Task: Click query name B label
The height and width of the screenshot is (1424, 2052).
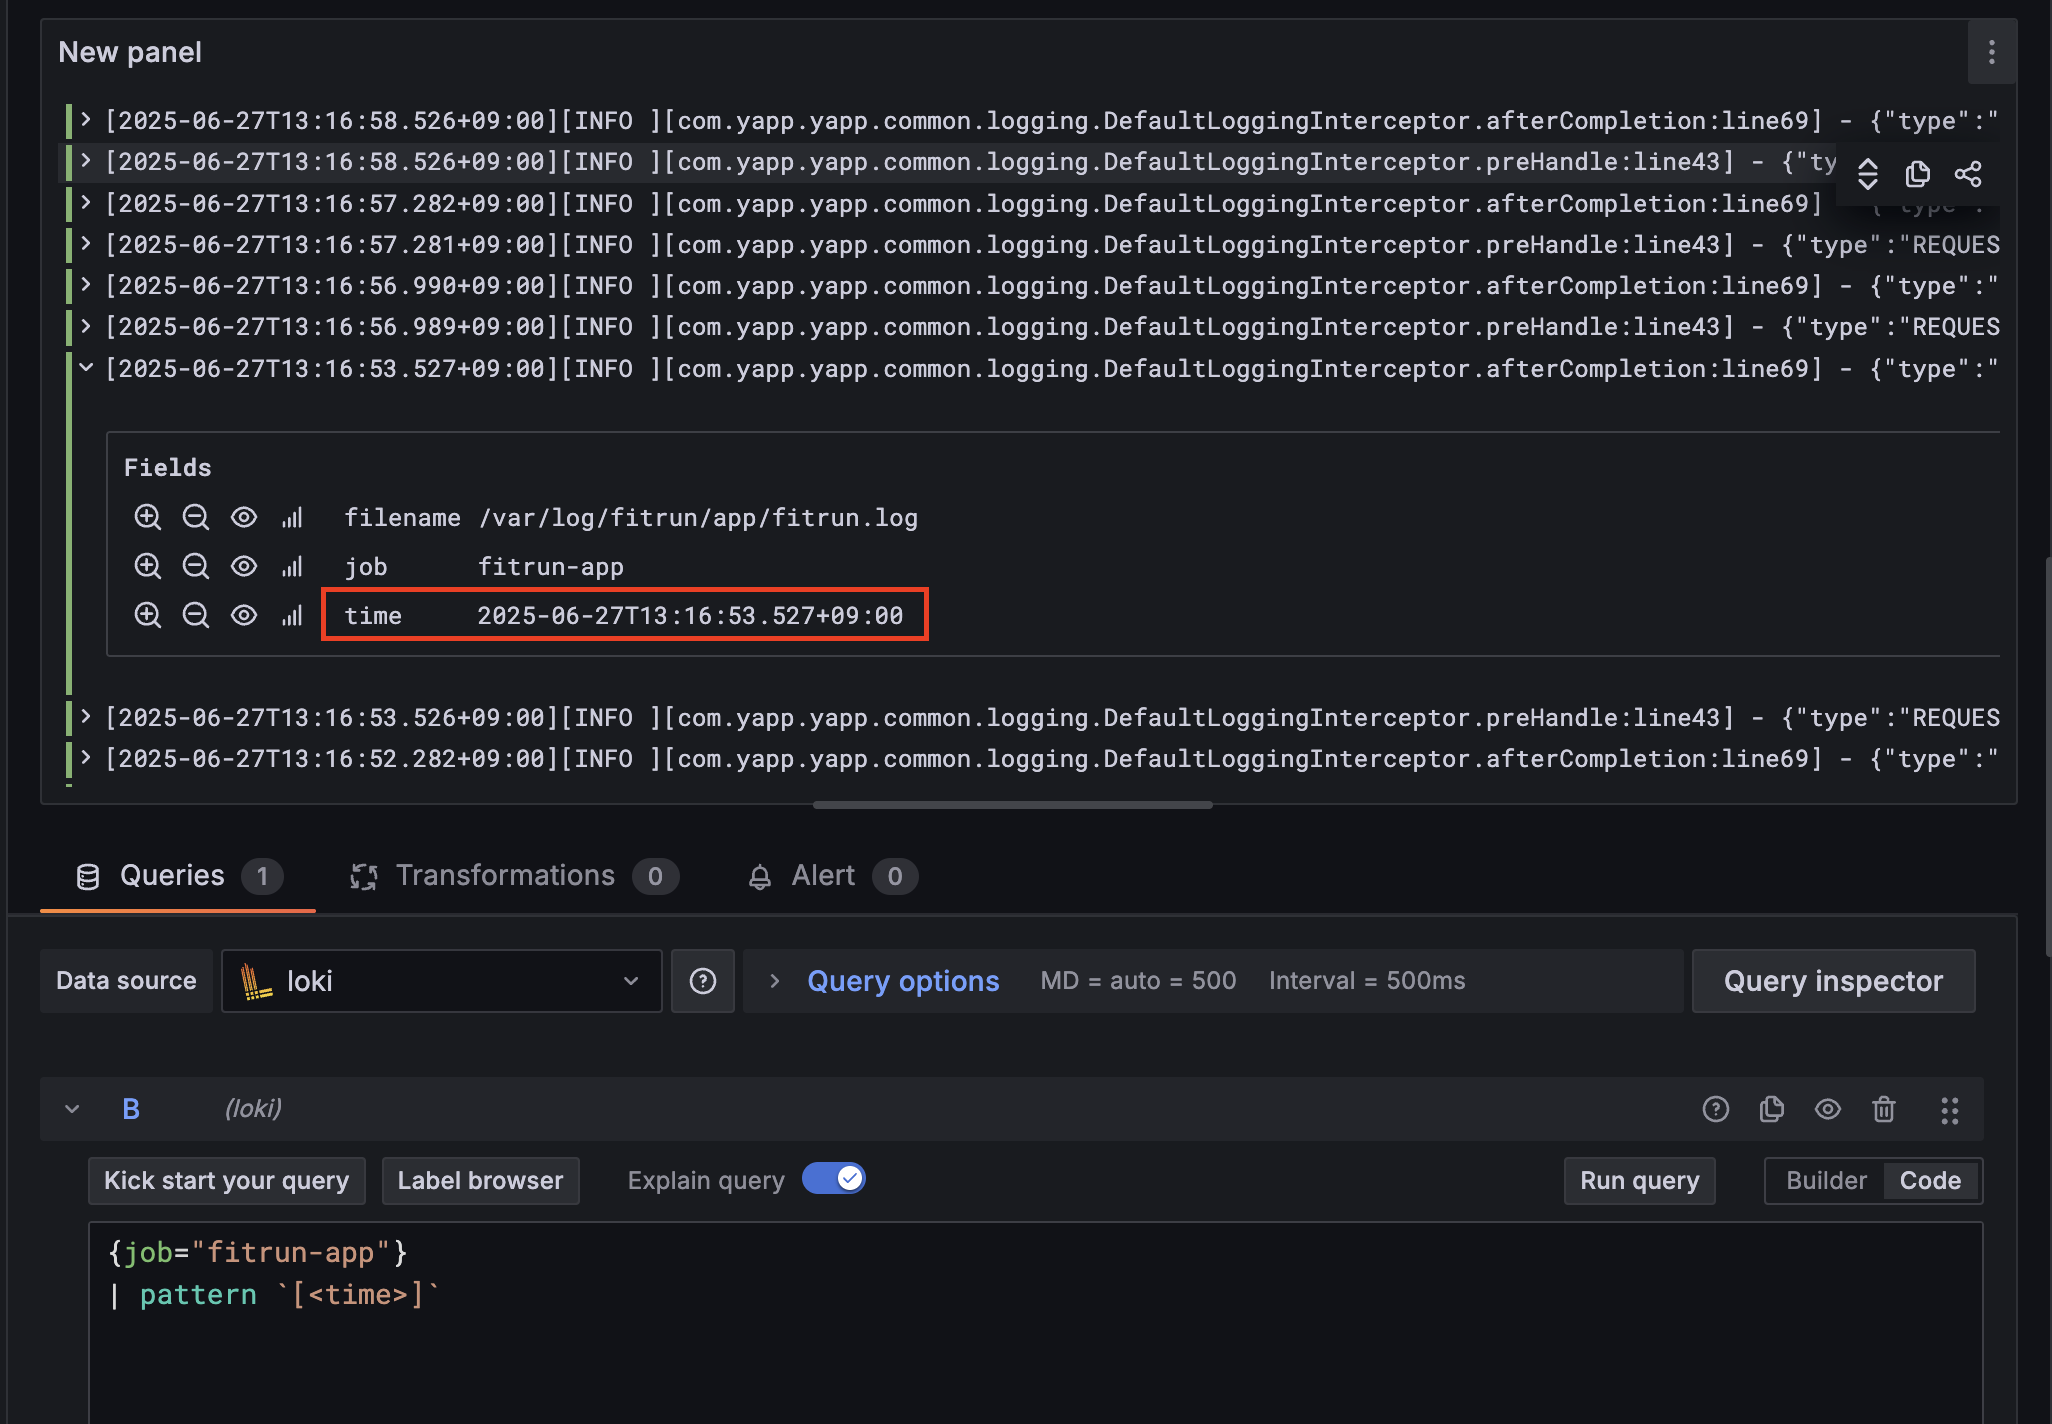Action: [x=131, y=1109]
